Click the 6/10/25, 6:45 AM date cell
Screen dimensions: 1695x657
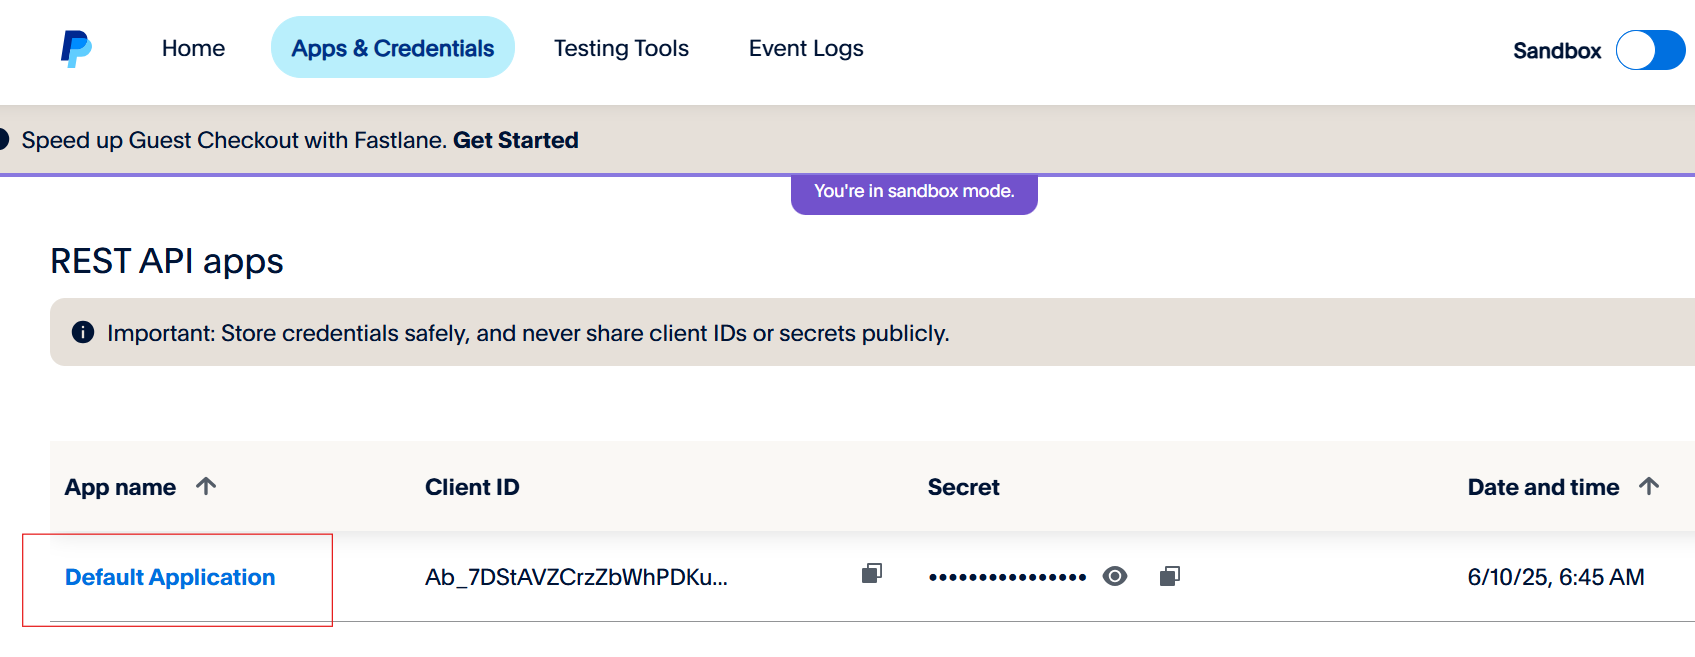tap(1556, 577)
